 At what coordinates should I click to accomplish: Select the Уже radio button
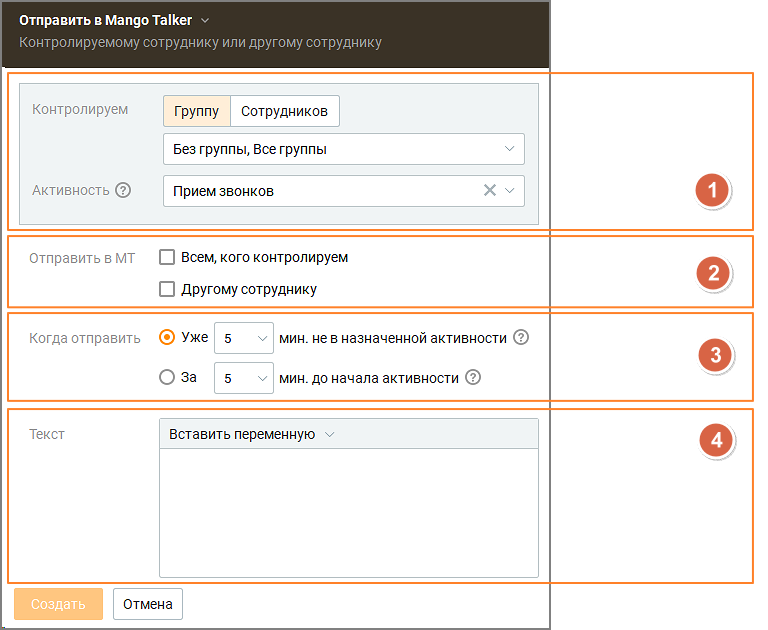[167, 338]
